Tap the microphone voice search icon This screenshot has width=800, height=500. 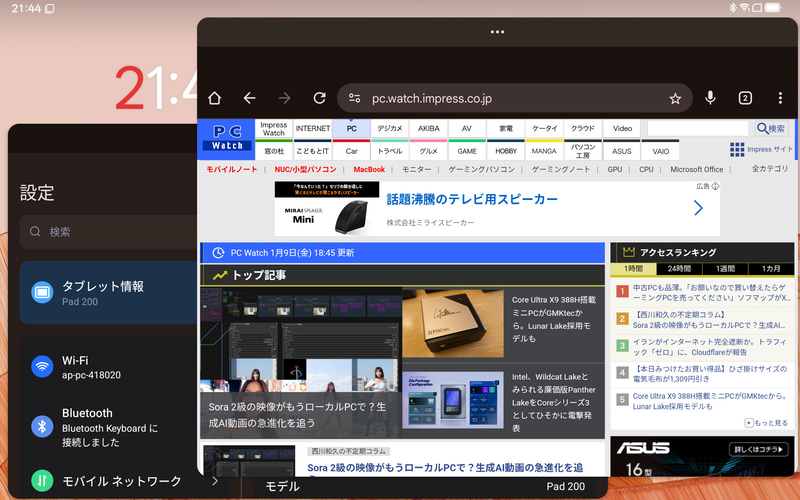pos(710,98)
